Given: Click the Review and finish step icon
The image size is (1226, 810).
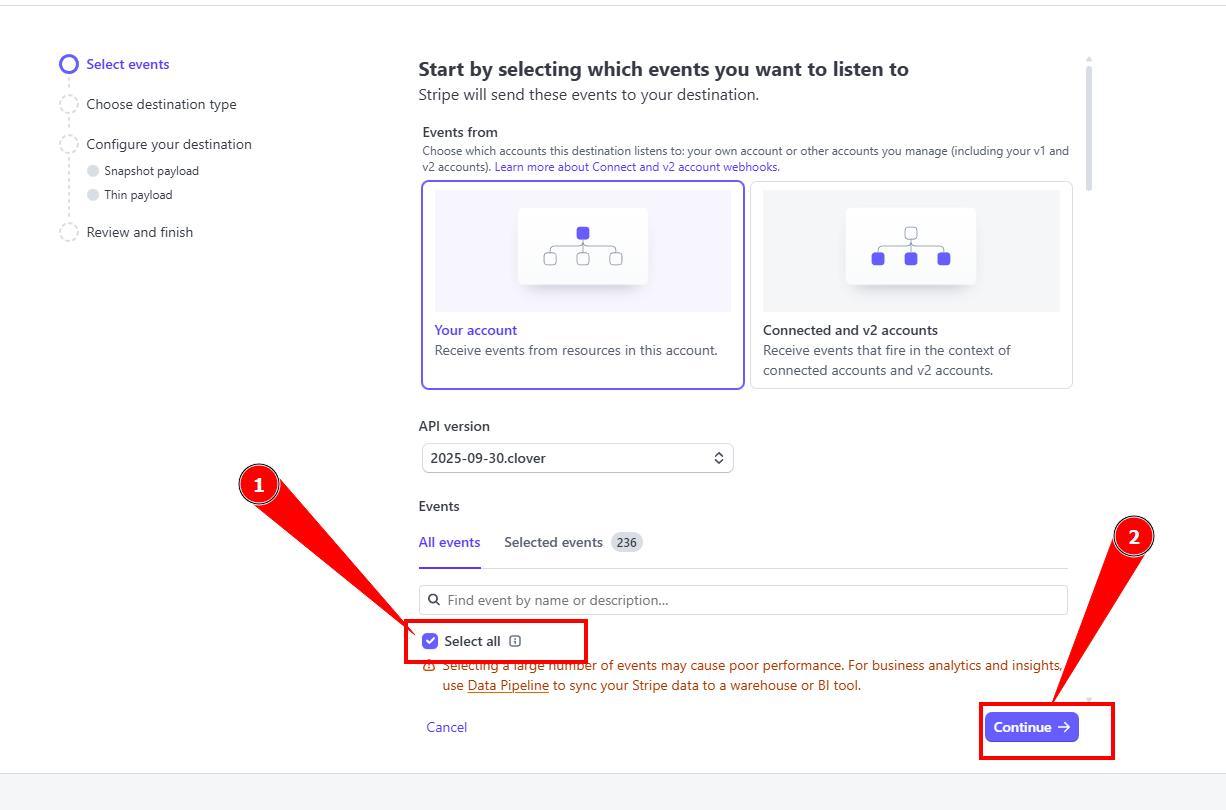Looking at the screenshot, I should coord(68,233).
